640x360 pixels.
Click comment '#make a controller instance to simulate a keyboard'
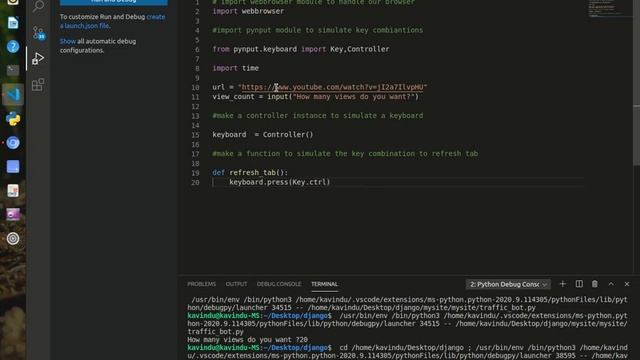(318, 116)
